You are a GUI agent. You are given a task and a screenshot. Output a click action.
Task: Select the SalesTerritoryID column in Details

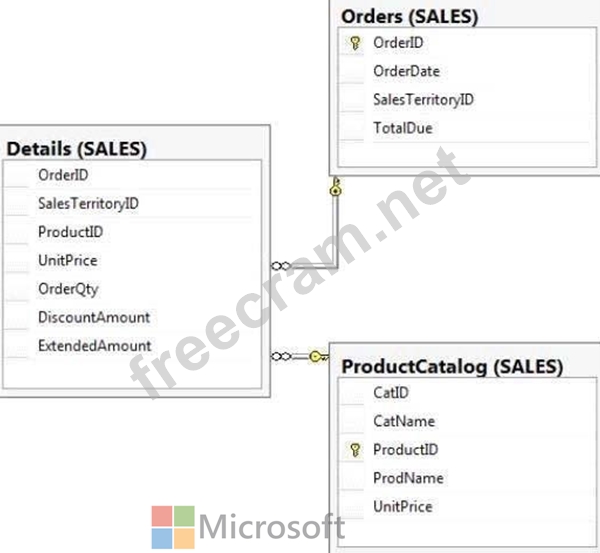(x=132, y=204)
